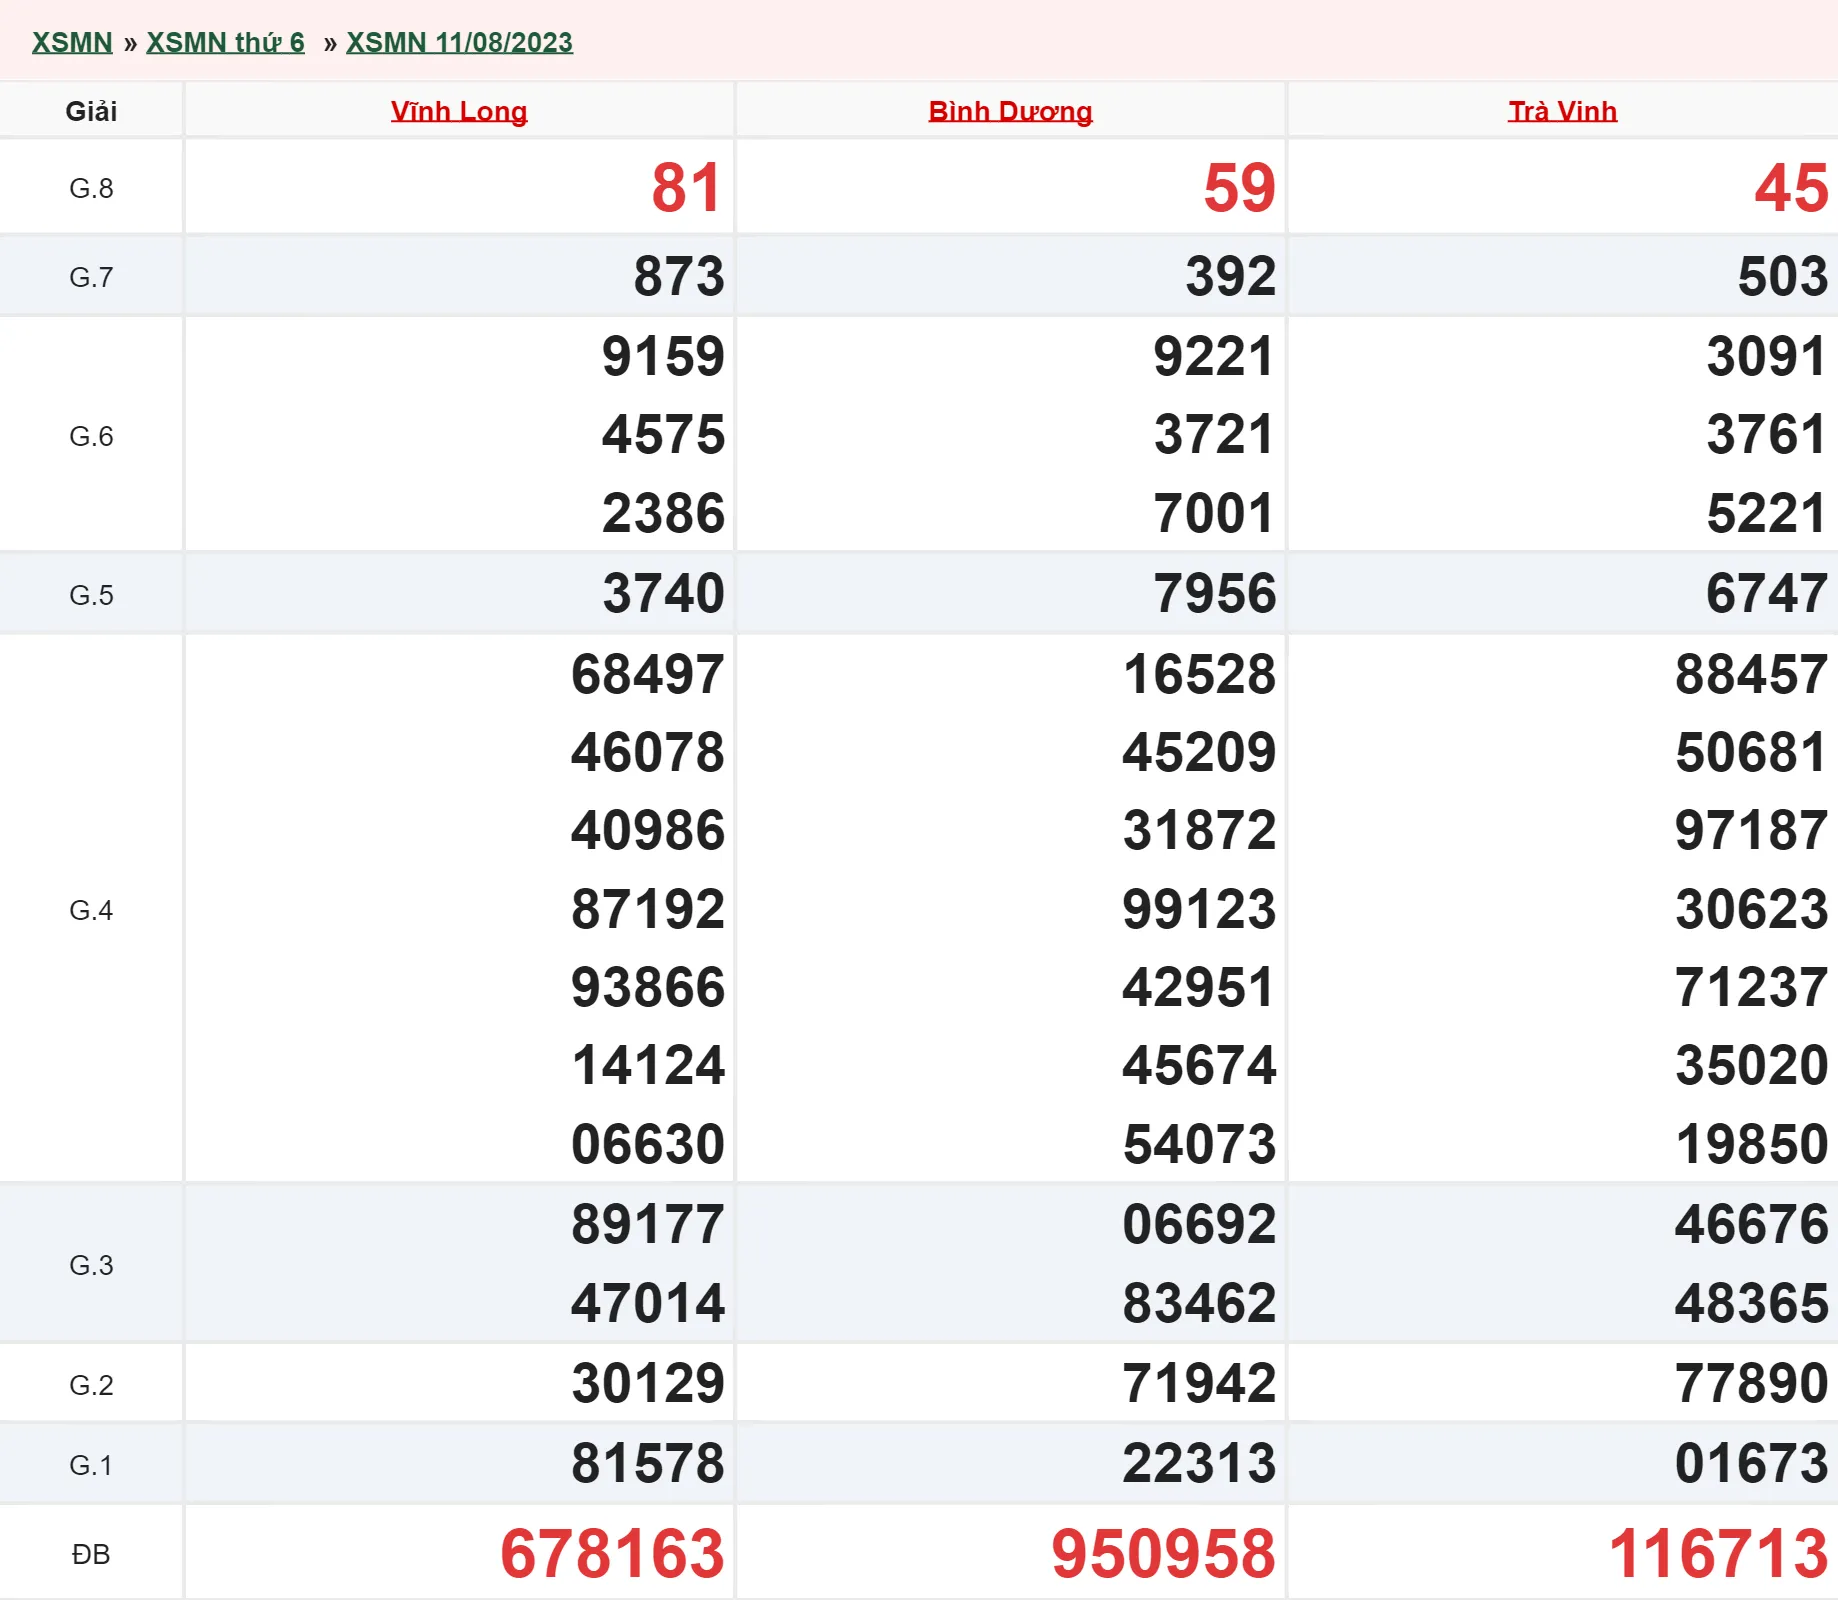Select Bình Dương special prize 950958
Image resolution: width=1838 pixels, height=1602 pixels.
1163,1554
